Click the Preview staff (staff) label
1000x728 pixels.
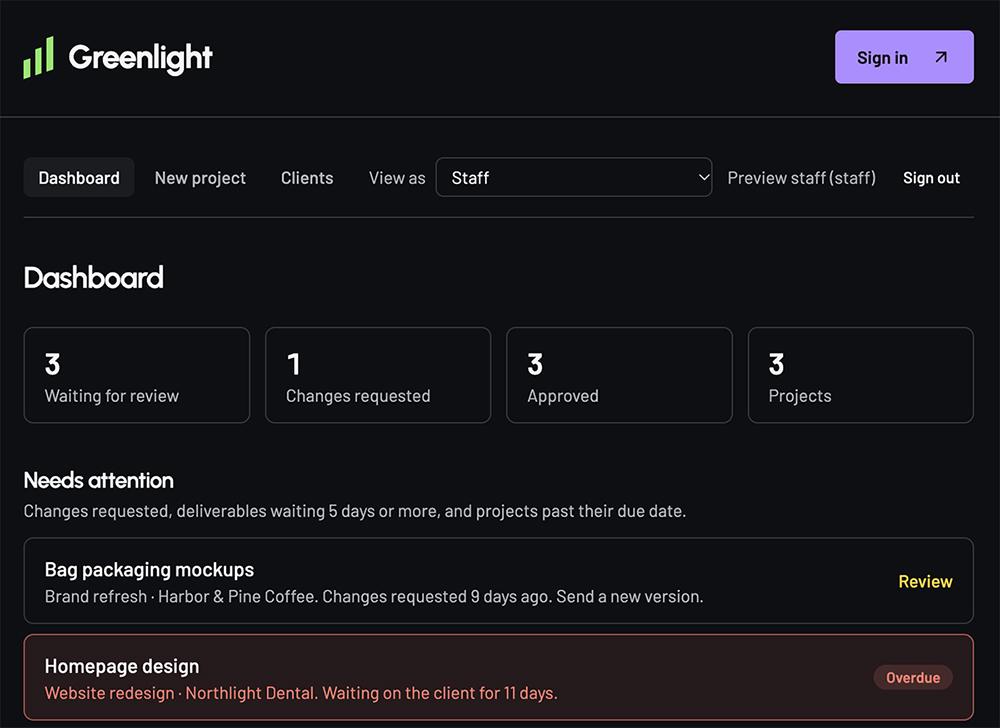click(802, 178)
